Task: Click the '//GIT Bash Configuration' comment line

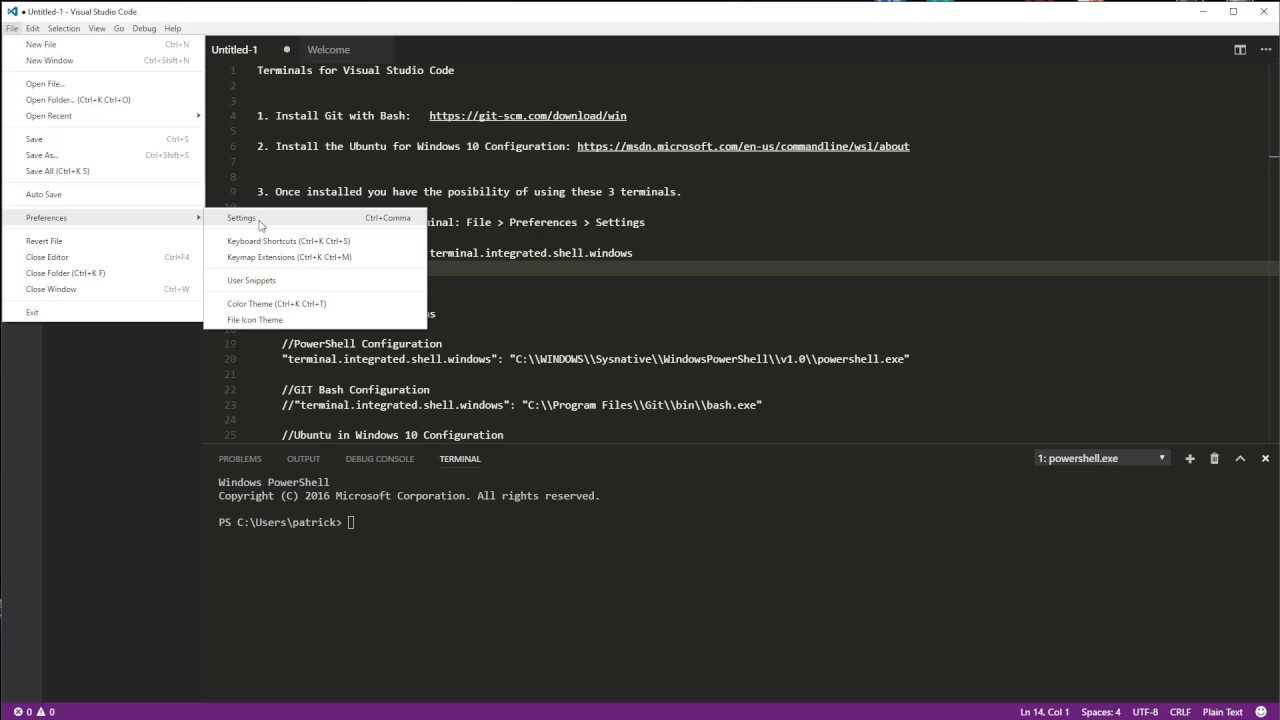Action: click(356, 390)
